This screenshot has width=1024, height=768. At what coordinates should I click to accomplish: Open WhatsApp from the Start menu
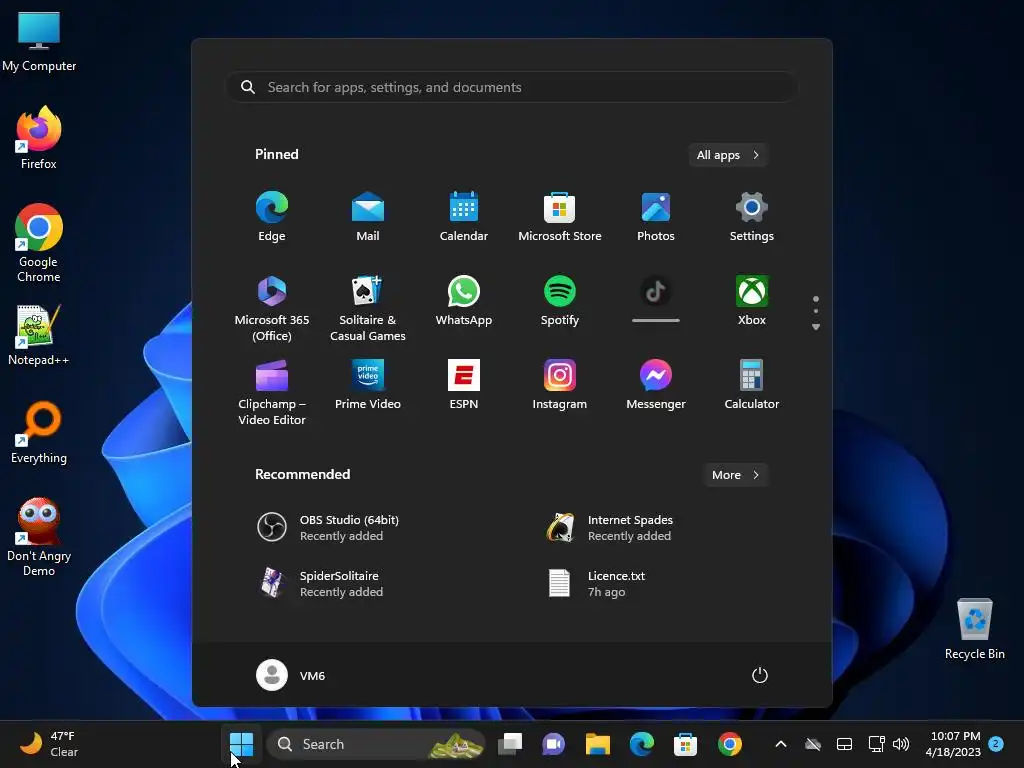[464, 300]
